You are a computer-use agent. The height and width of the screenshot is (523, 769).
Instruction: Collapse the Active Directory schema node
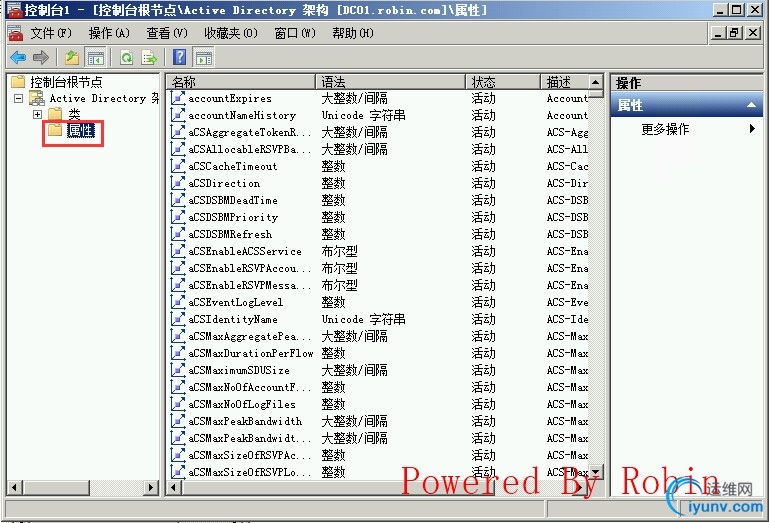click(19, 99)
